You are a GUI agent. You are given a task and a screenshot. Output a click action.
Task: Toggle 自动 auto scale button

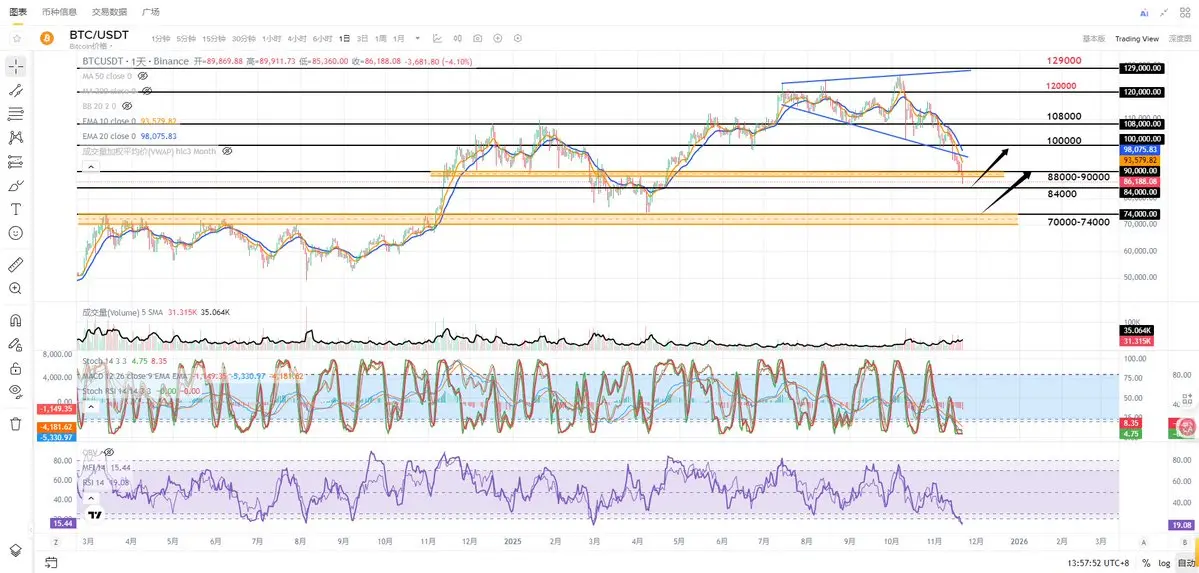click(x=1184, y=563)
